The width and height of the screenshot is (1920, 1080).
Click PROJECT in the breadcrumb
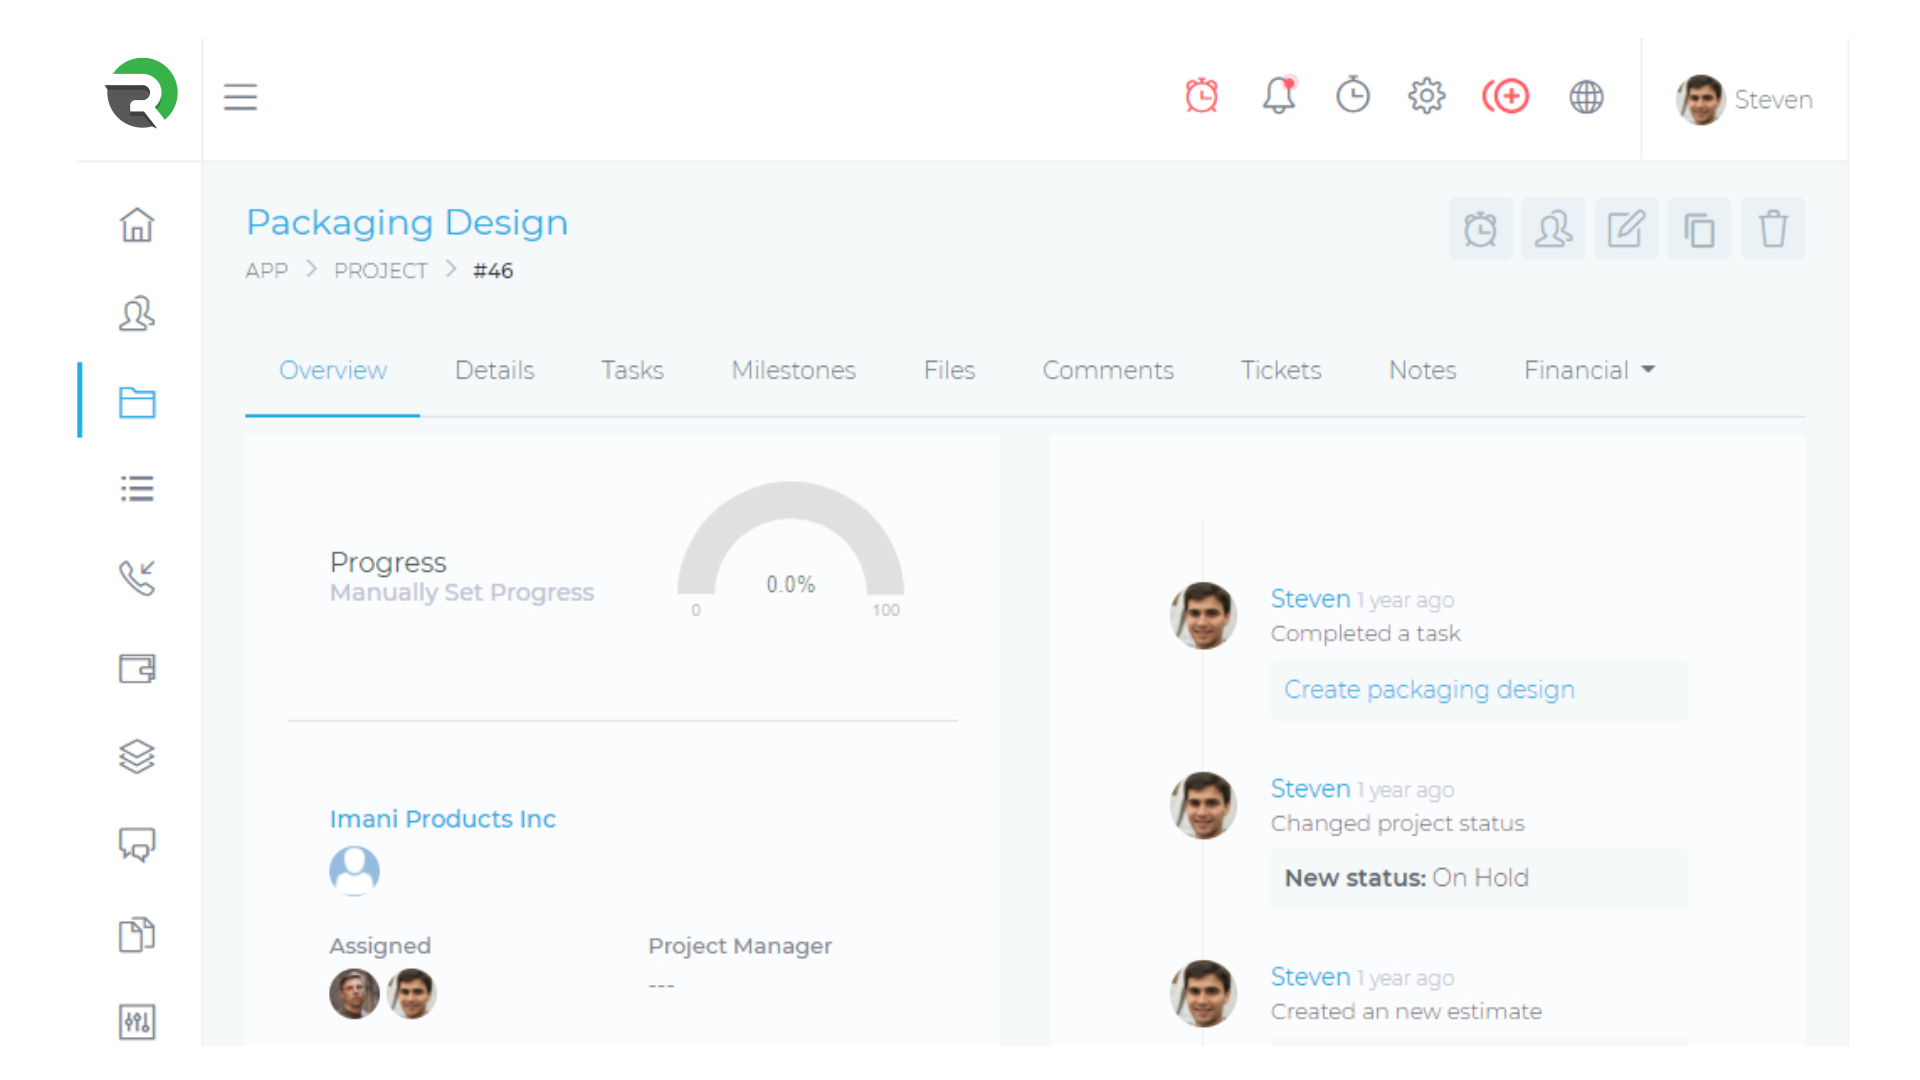[x=380, y=271]
